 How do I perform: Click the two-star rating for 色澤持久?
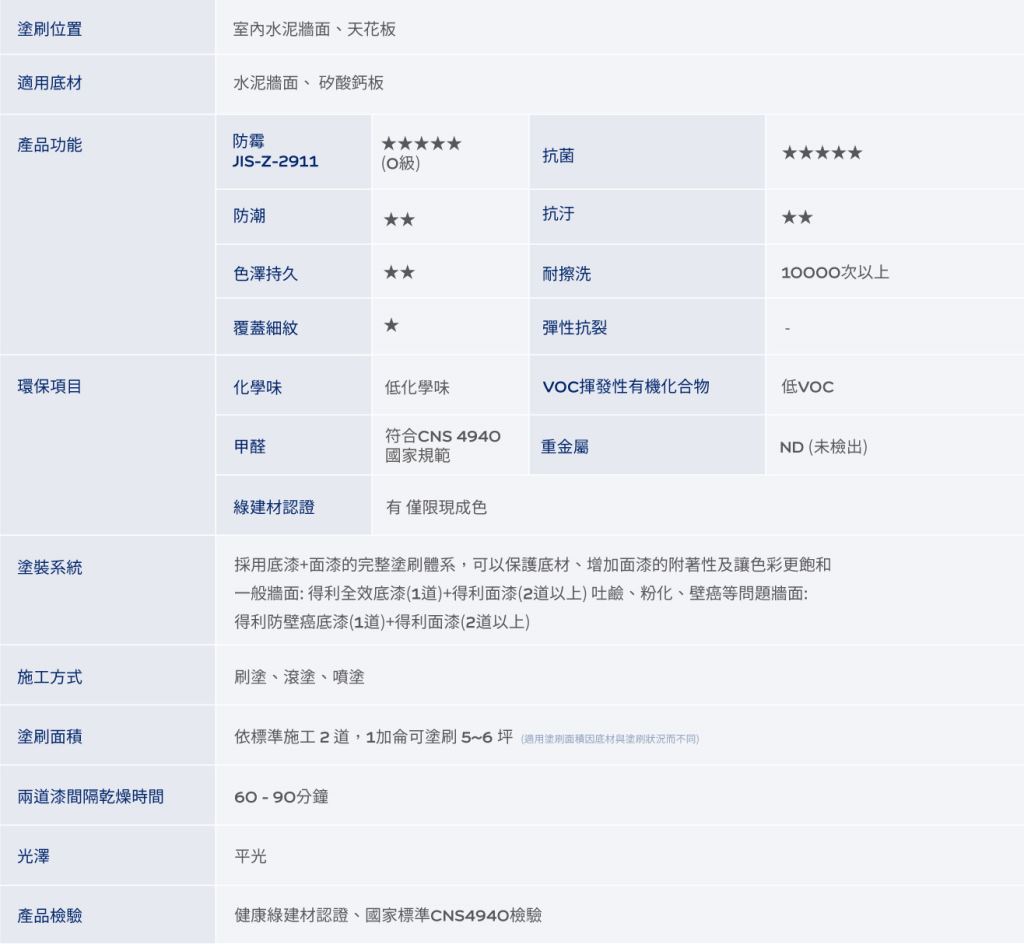pyautogui.click(x=400, y=272)
